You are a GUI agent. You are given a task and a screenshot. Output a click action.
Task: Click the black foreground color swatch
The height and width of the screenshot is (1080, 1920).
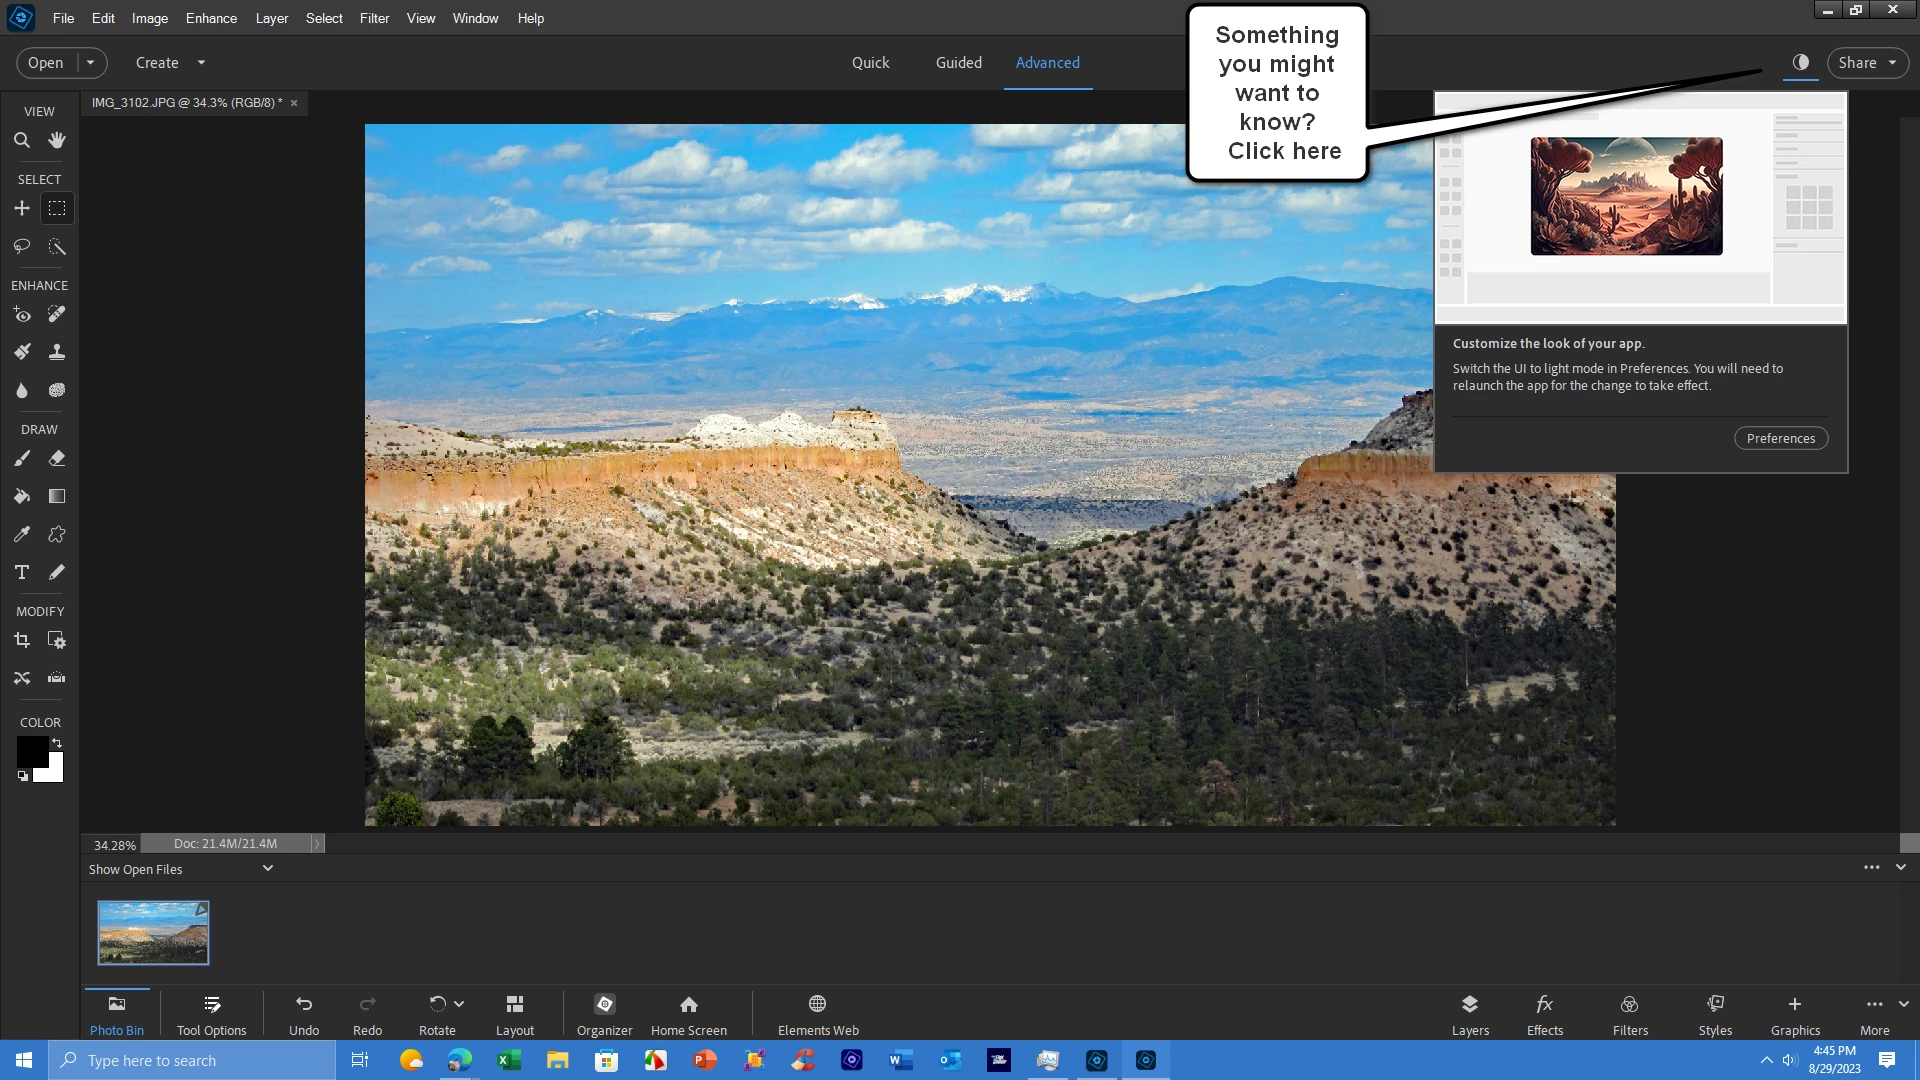point(30,750)
